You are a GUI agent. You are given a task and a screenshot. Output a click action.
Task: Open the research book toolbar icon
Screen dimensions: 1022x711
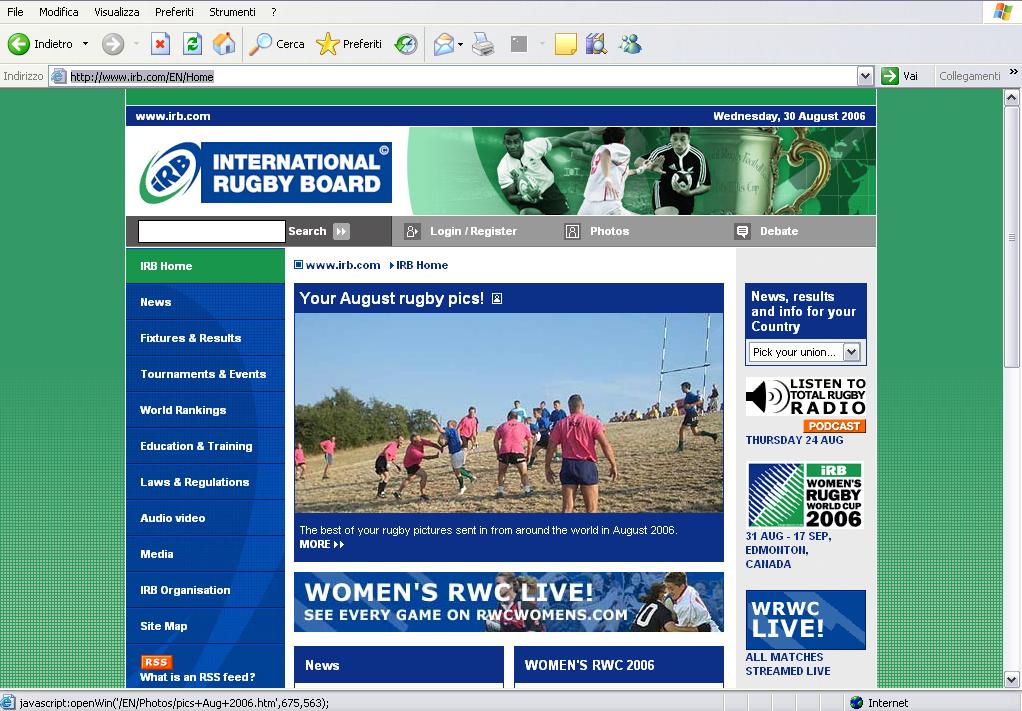pos(596,44)
